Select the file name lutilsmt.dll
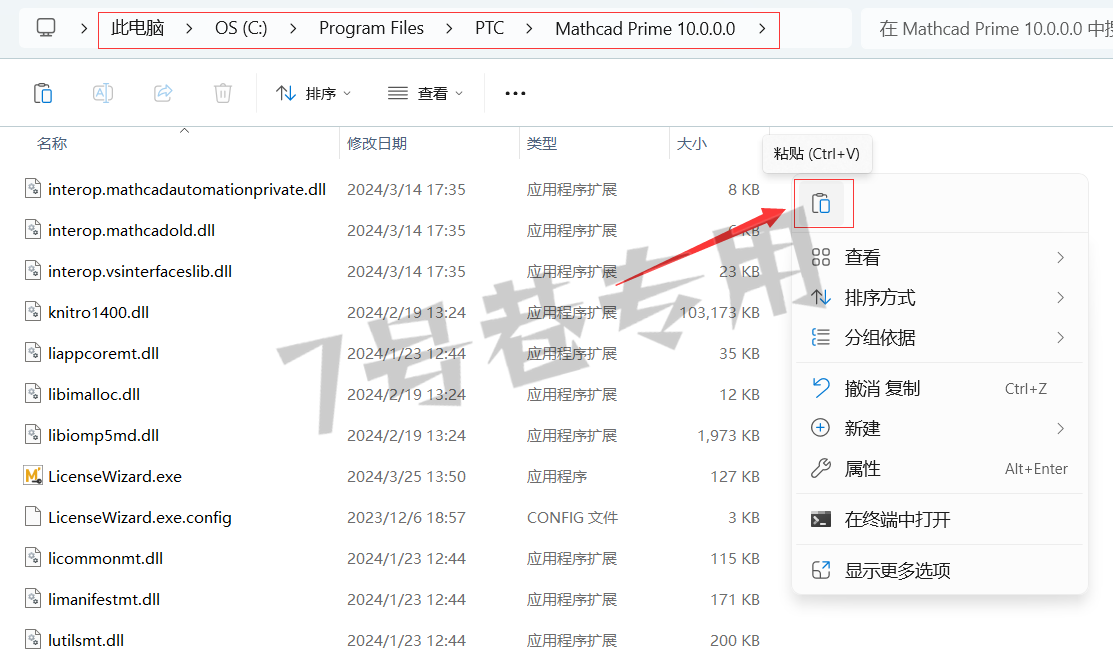Screen dimensions: 1113x654 86,641
